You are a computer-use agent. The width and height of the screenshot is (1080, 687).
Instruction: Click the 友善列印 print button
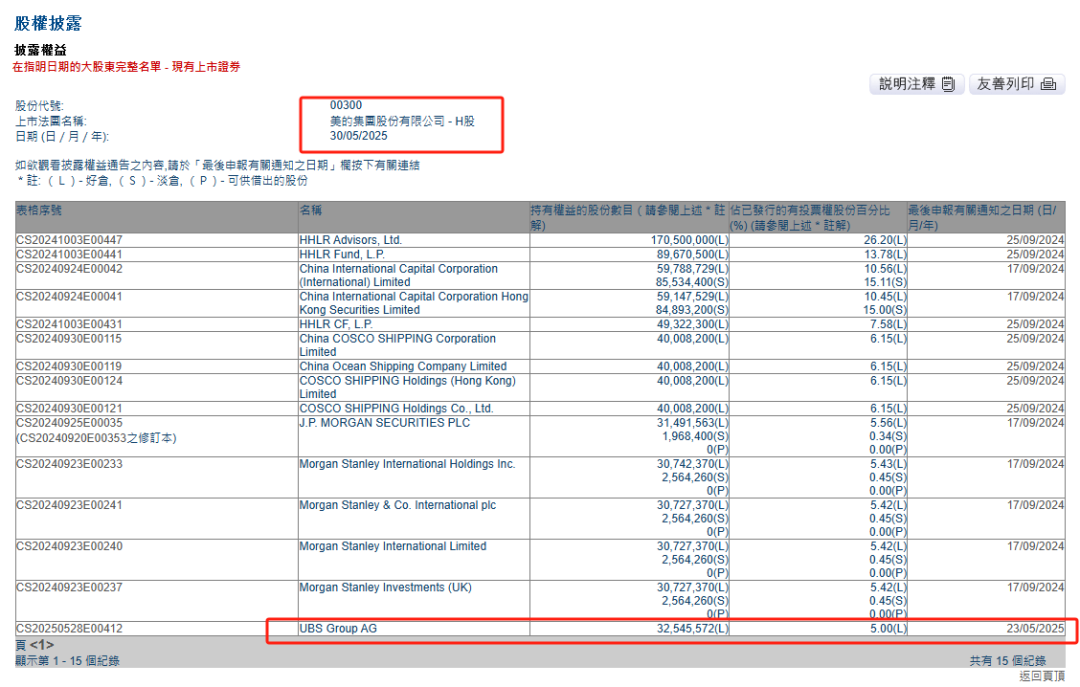point(1017,84)
